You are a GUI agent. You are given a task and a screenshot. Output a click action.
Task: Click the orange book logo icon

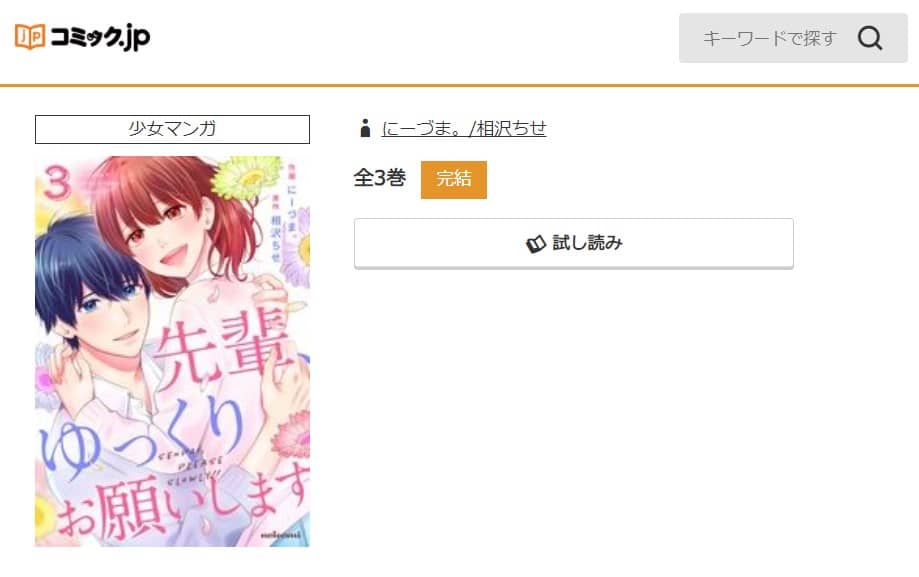point(30,36)
